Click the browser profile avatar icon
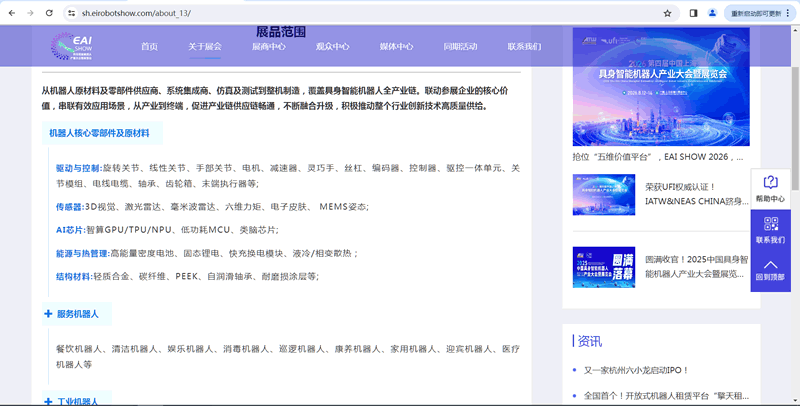The width and height of the screenshot is (800, 406). click(x=712, y=13)
